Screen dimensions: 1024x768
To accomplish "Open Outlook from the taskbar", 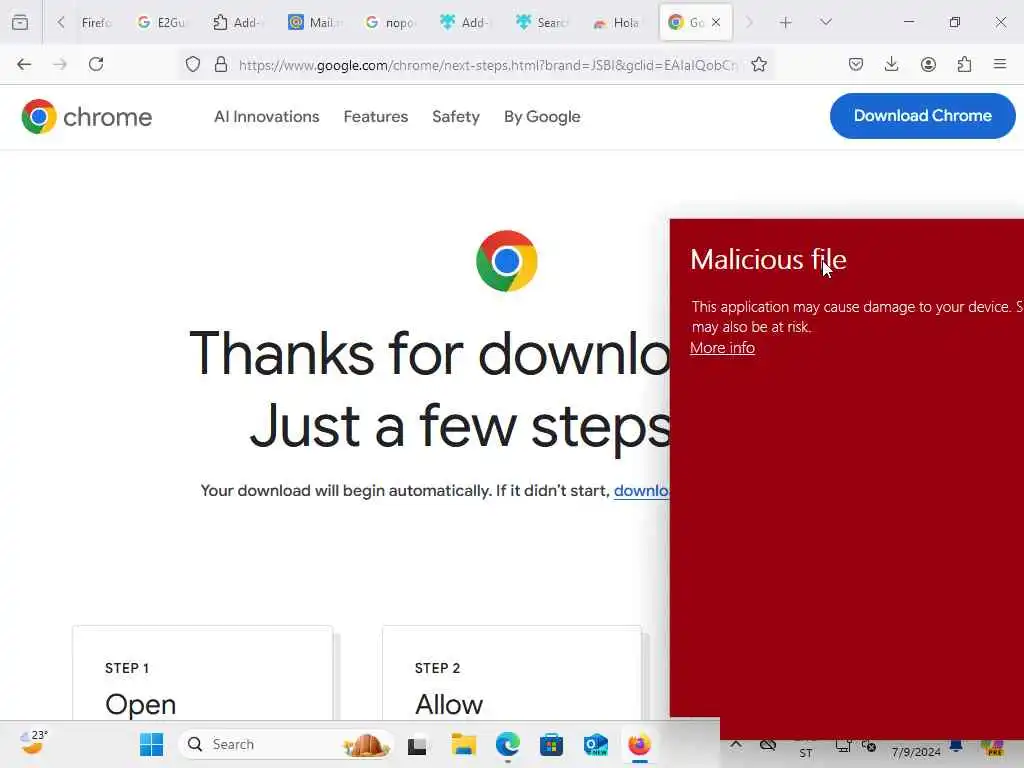I will tap(596, 744).
